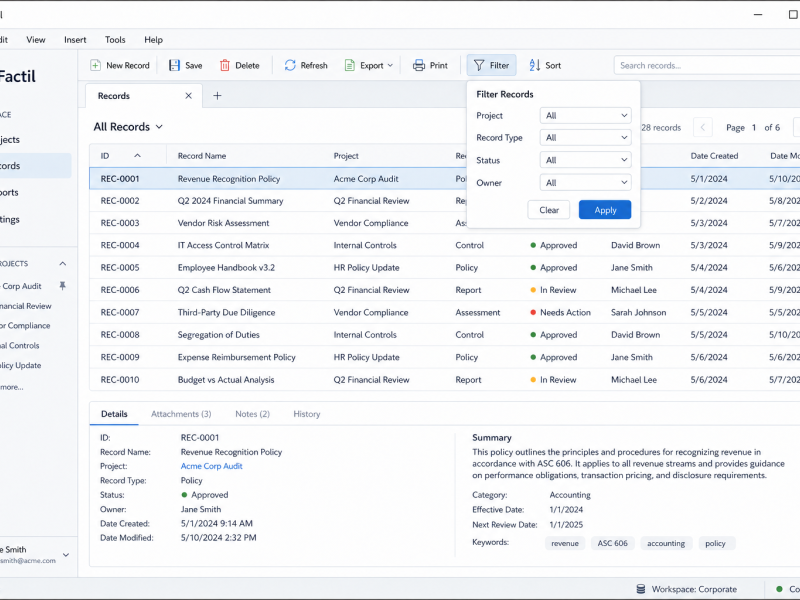Click the Clear filter button
The width and height of the screenshot is (800, 600).
(x=549, y=210)
